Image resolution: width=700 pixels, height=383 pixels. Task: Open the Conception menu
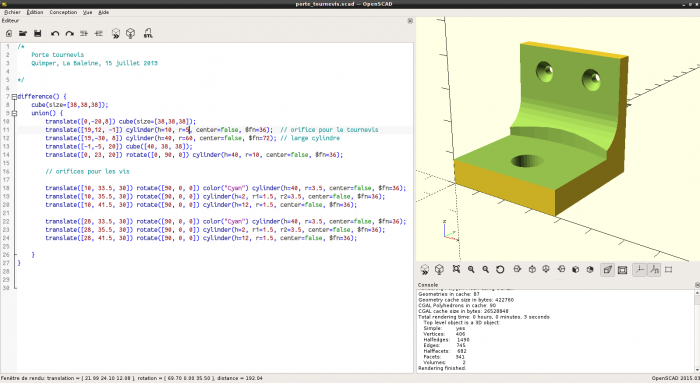click(63, 12)
